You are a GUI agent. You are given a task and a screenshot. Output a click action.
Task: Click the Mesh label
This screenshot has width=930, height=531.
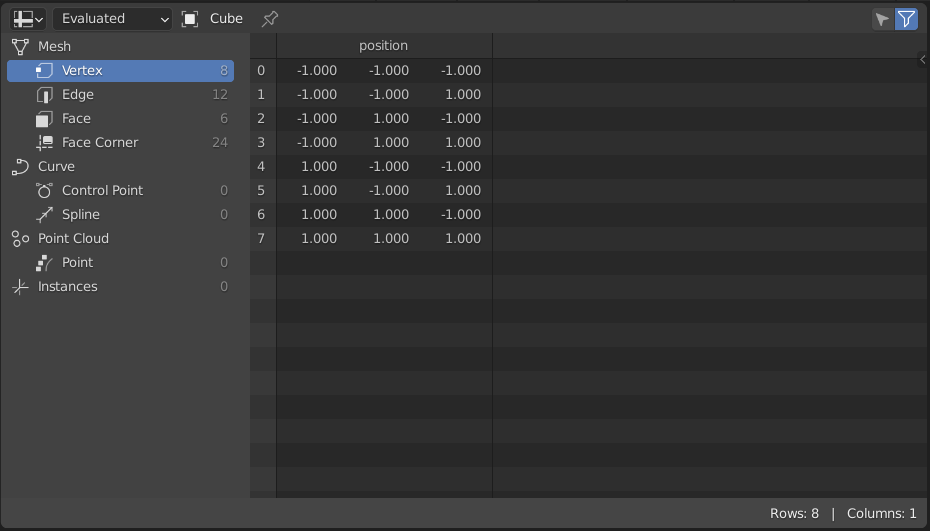[55, 46]
